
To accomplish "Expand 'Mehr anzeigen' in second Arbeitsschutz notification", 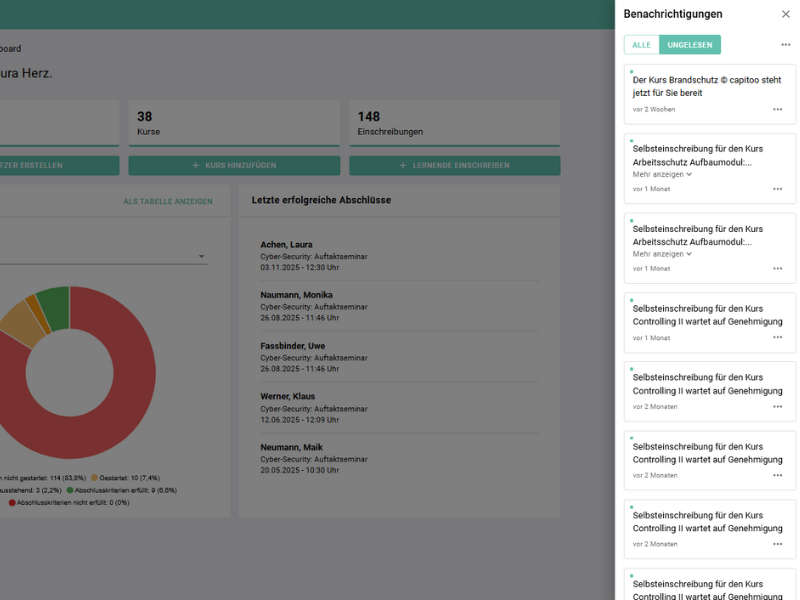I will click(x=662, y=254).
